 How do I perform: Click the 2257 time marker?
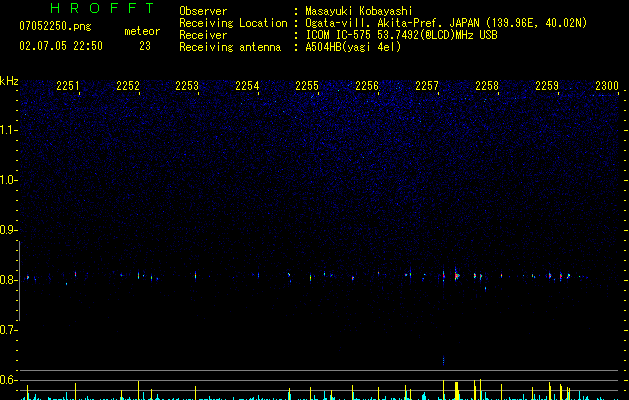(427, 86)
